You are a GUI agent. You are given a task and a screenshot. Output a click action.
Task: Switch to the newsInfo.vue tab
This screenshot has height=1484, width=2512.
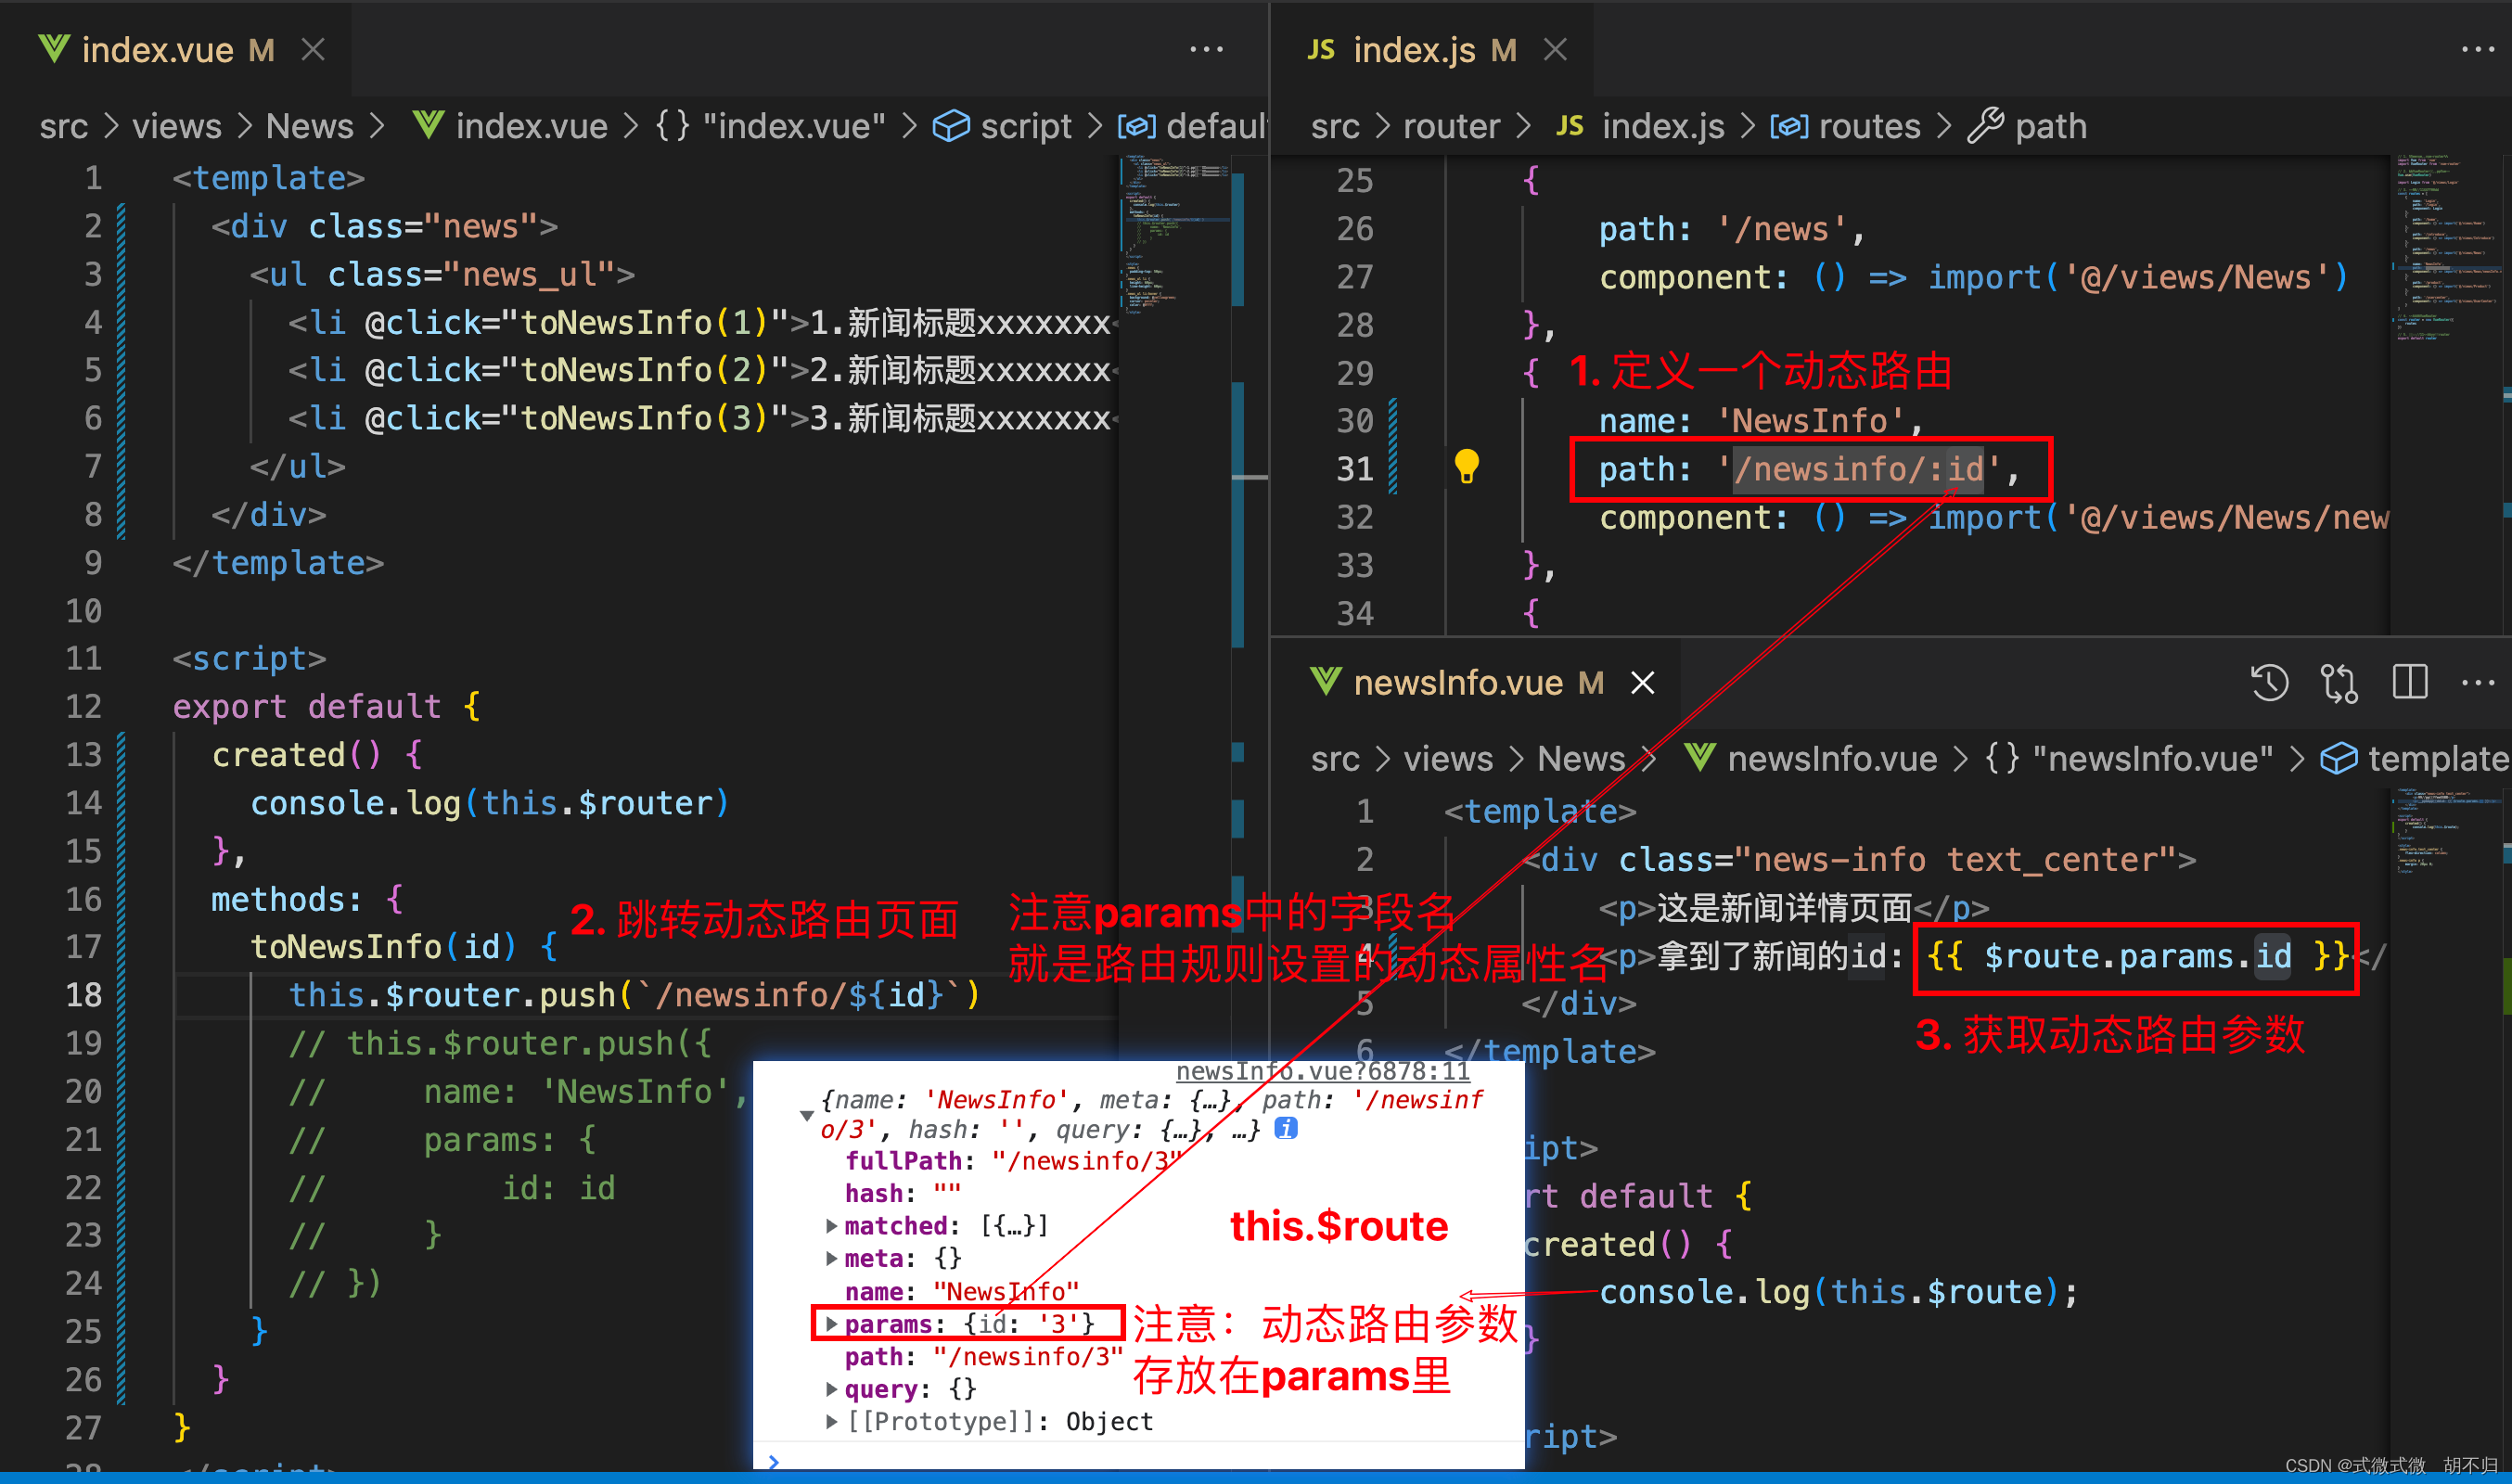1457,683
